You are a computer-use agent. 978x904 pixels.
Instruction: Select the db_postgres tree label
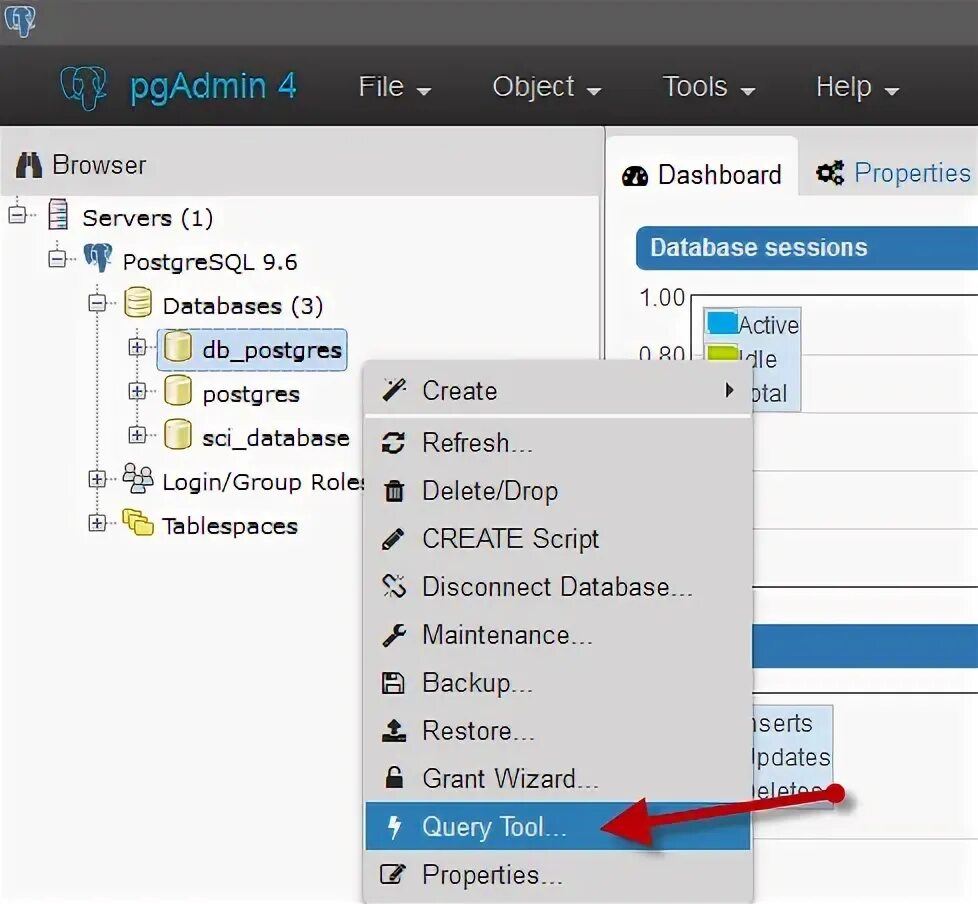tap(272, 350)
